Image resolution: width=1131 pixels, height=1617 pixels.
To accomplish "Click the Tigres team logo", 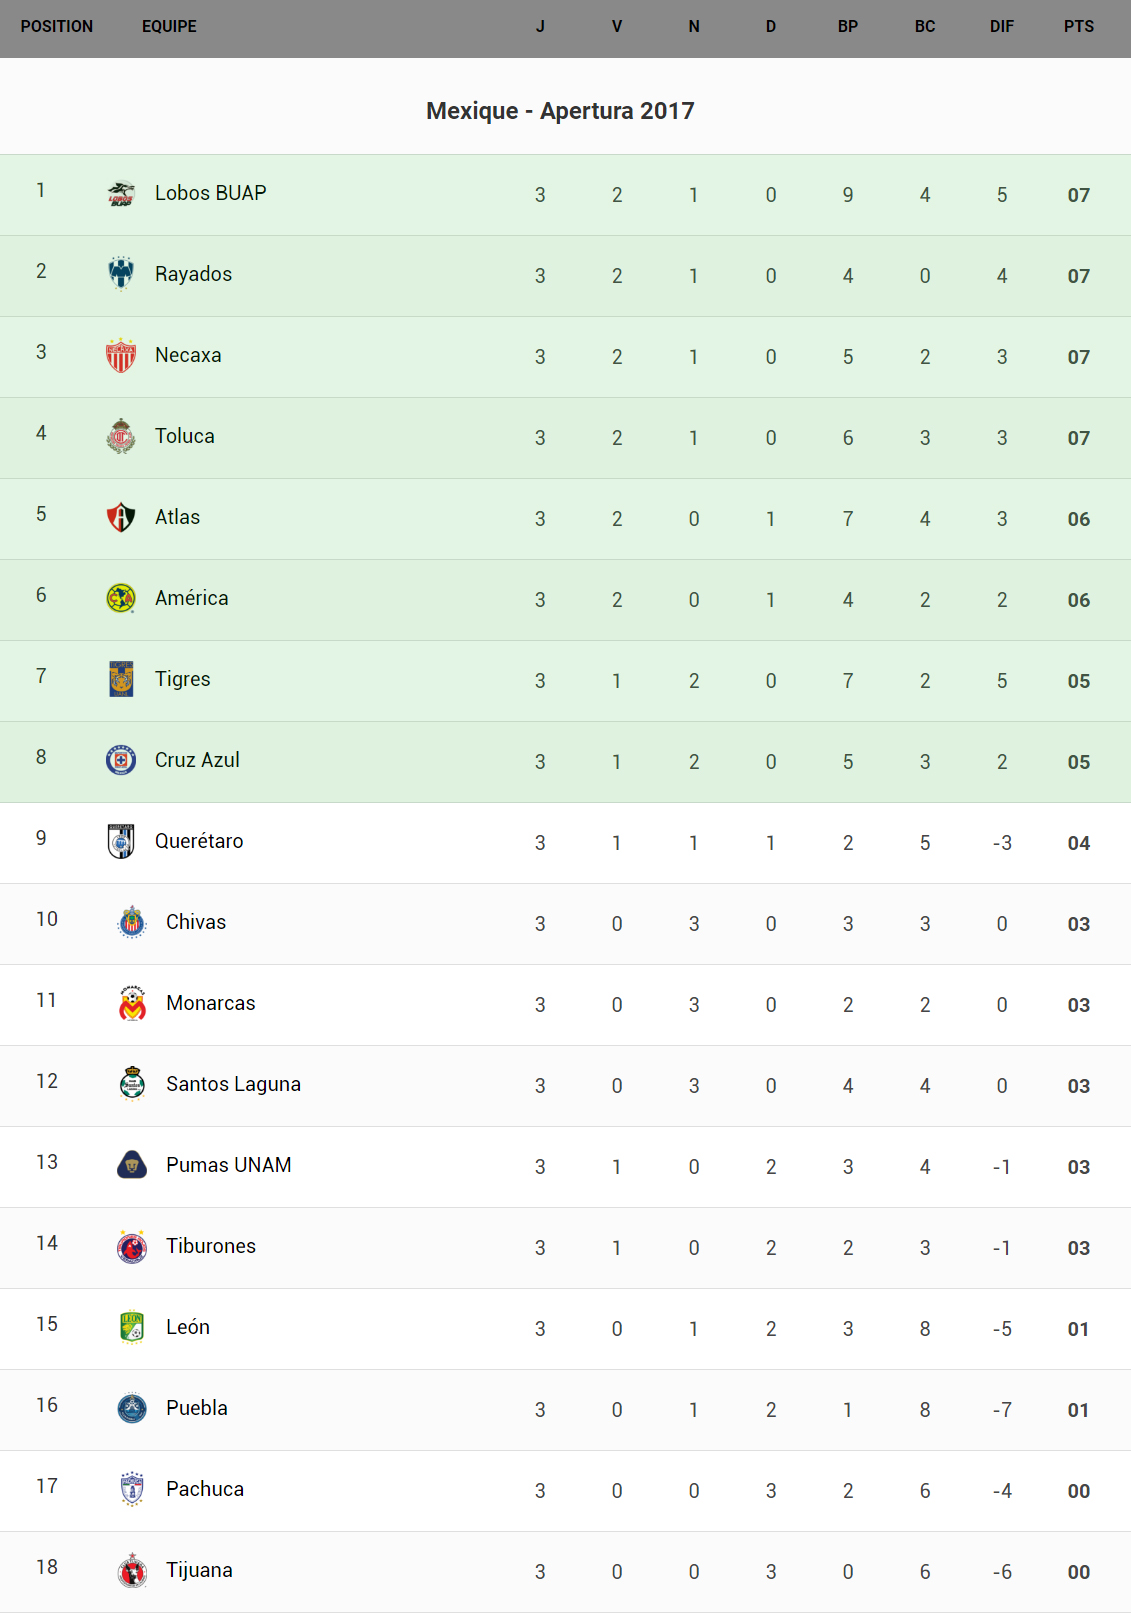I will 121,679.
